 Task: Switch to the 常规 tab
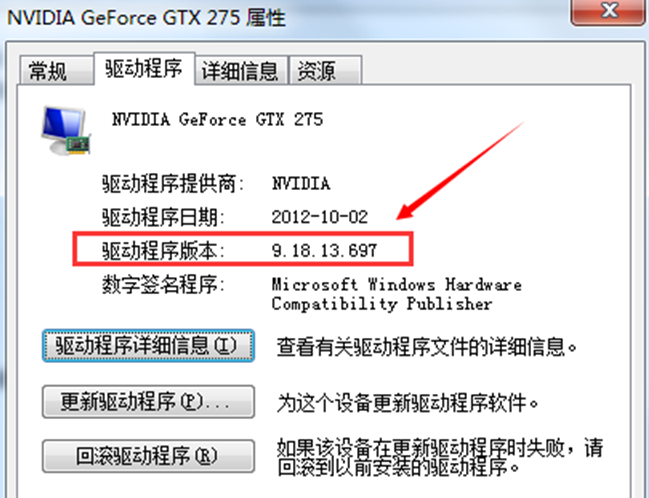(56, 71)
